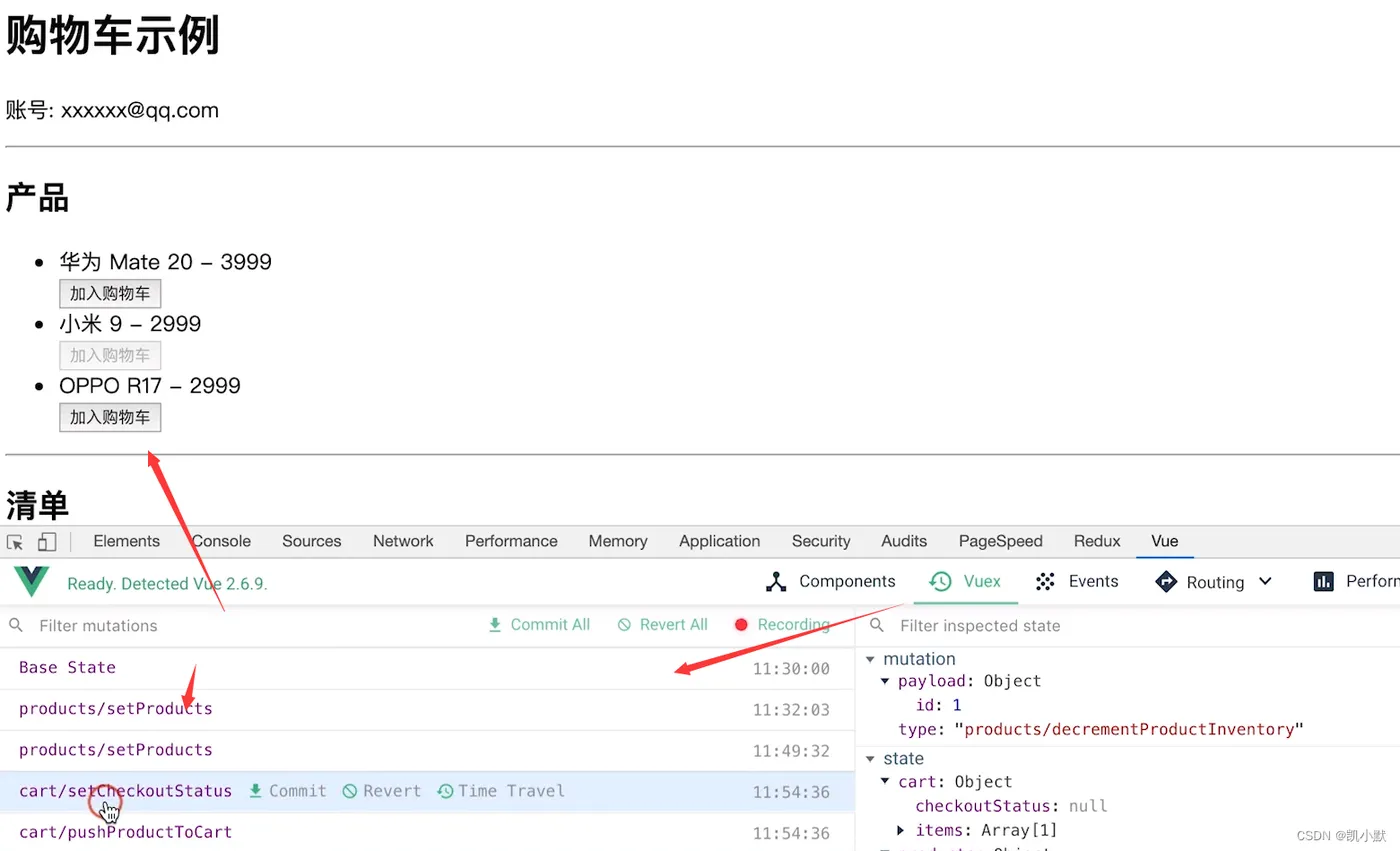Commit the cart/setCheckoutStatus mutation
The height and width of the screenshot is (851, 1400).
point(287,791)
